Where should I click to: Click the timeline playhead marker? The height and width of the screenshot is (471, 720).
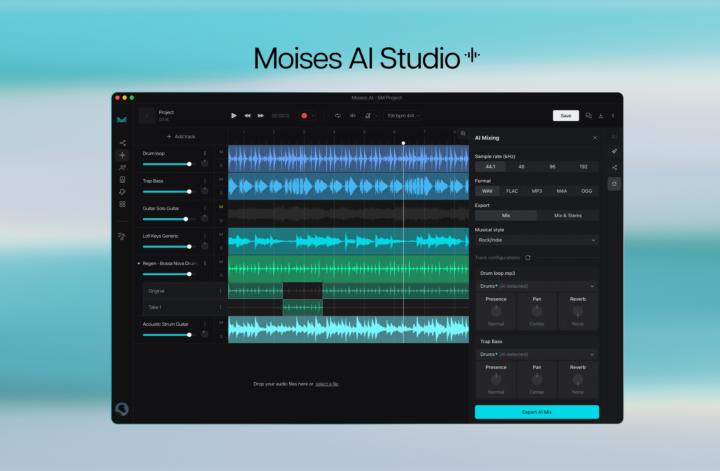coord(403,143)
